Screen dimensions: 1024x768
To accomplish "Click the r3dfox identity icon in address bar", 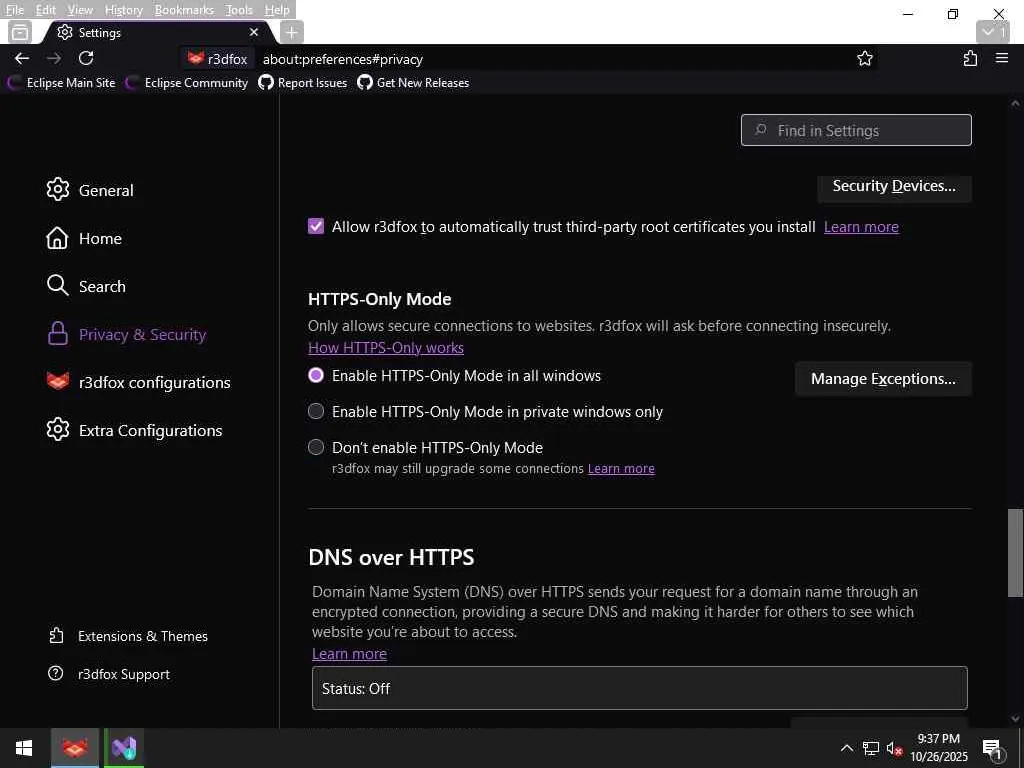I will click(x=218, y=59).
